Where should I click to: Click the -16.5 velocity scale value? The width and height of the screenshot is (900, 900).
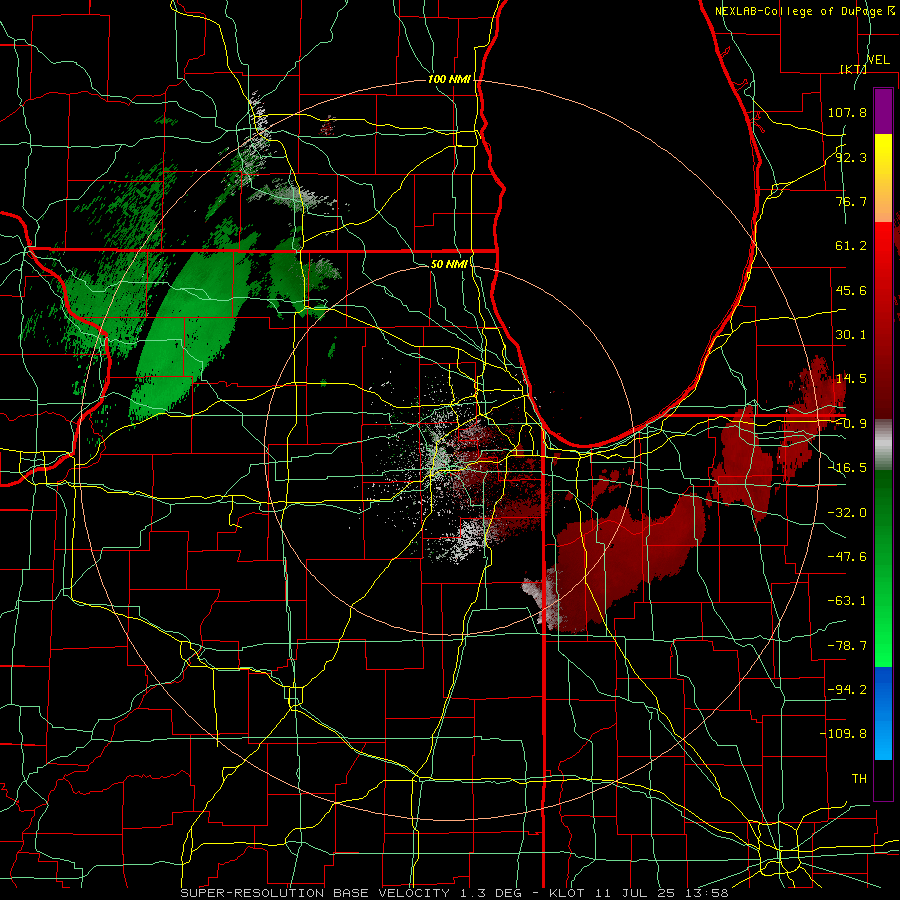pyautogui.click(x=847, y=468)
